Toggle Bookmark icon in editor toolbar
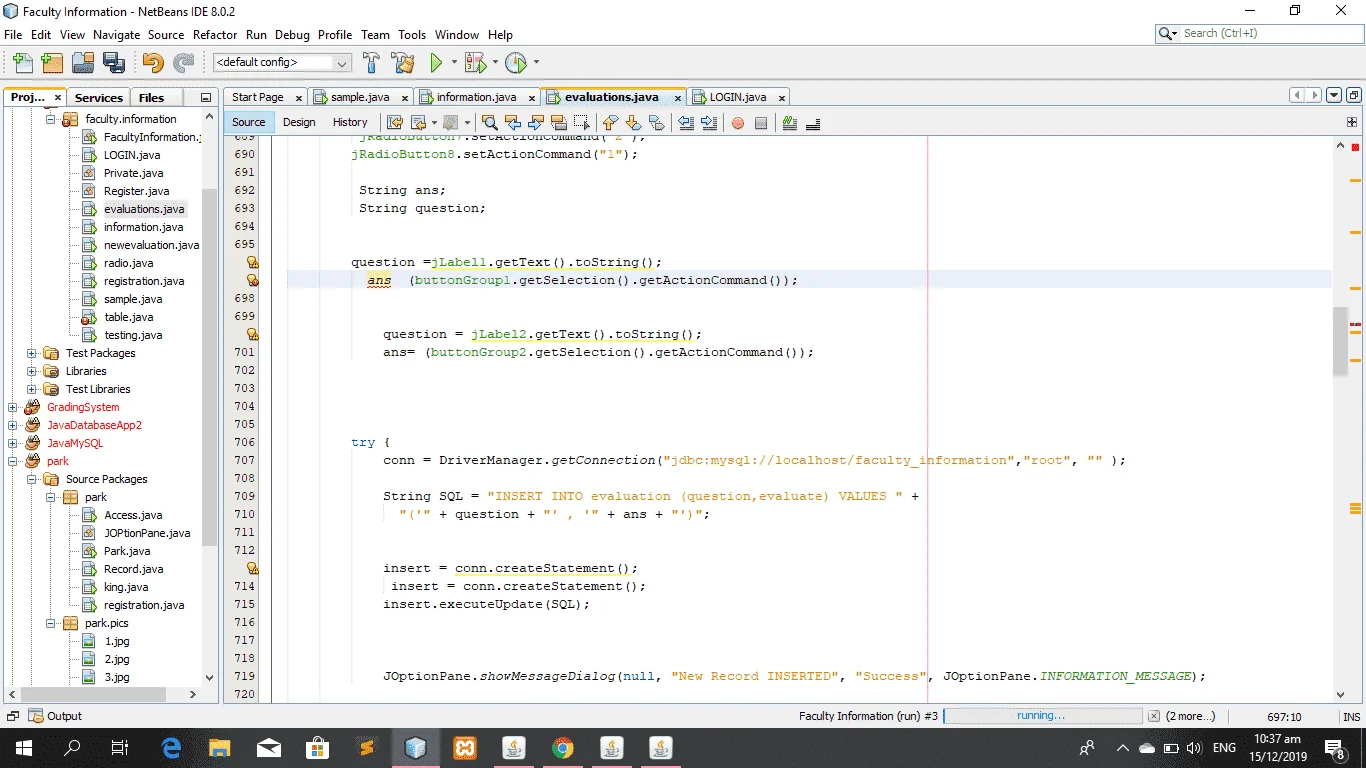This screenshot has width=1366, height=768. pyautogui.click(x=656, y=123)
